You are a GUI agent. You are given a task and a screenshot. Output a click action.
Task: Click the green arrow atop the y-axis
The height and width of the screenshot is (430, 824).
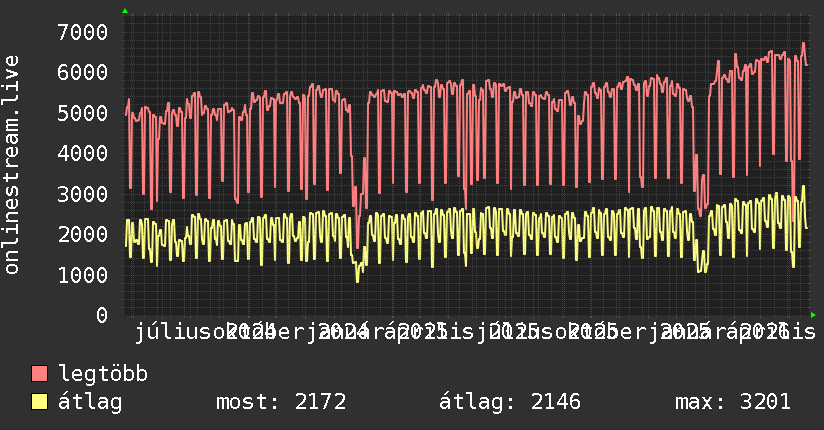click(x=125, y=11)
